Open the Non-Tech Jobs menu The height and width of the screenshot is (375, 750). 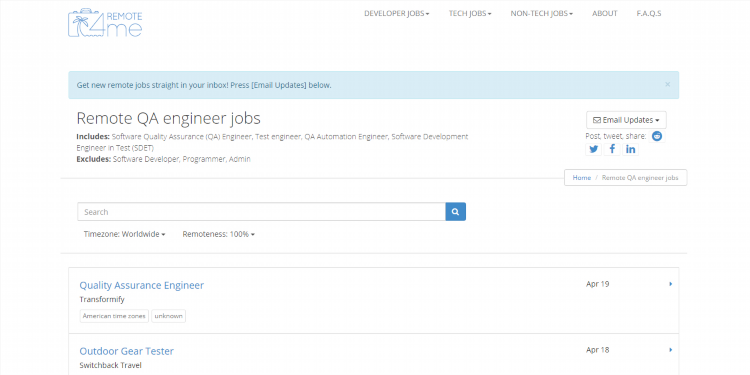pos(541,13)
